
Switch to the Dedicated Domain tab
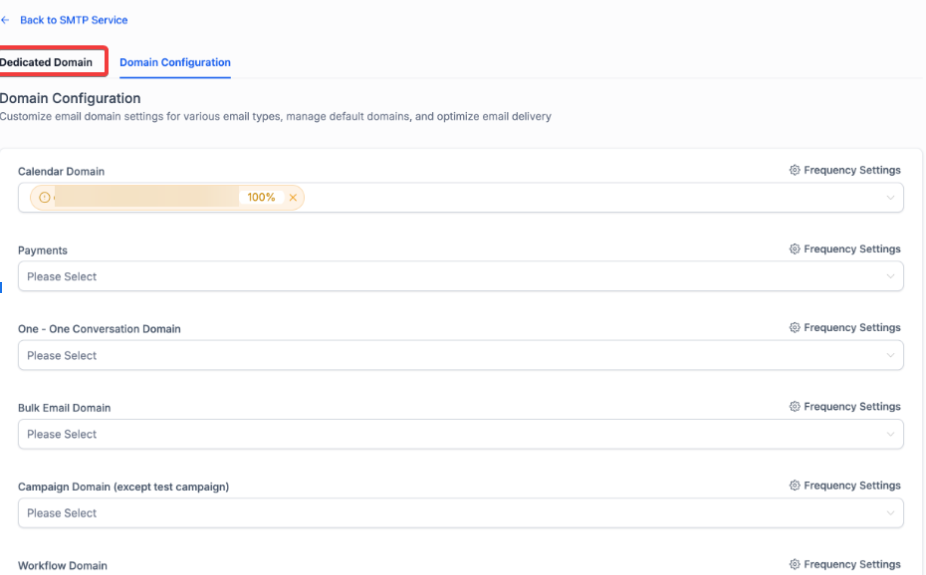(x=47, y=62)
